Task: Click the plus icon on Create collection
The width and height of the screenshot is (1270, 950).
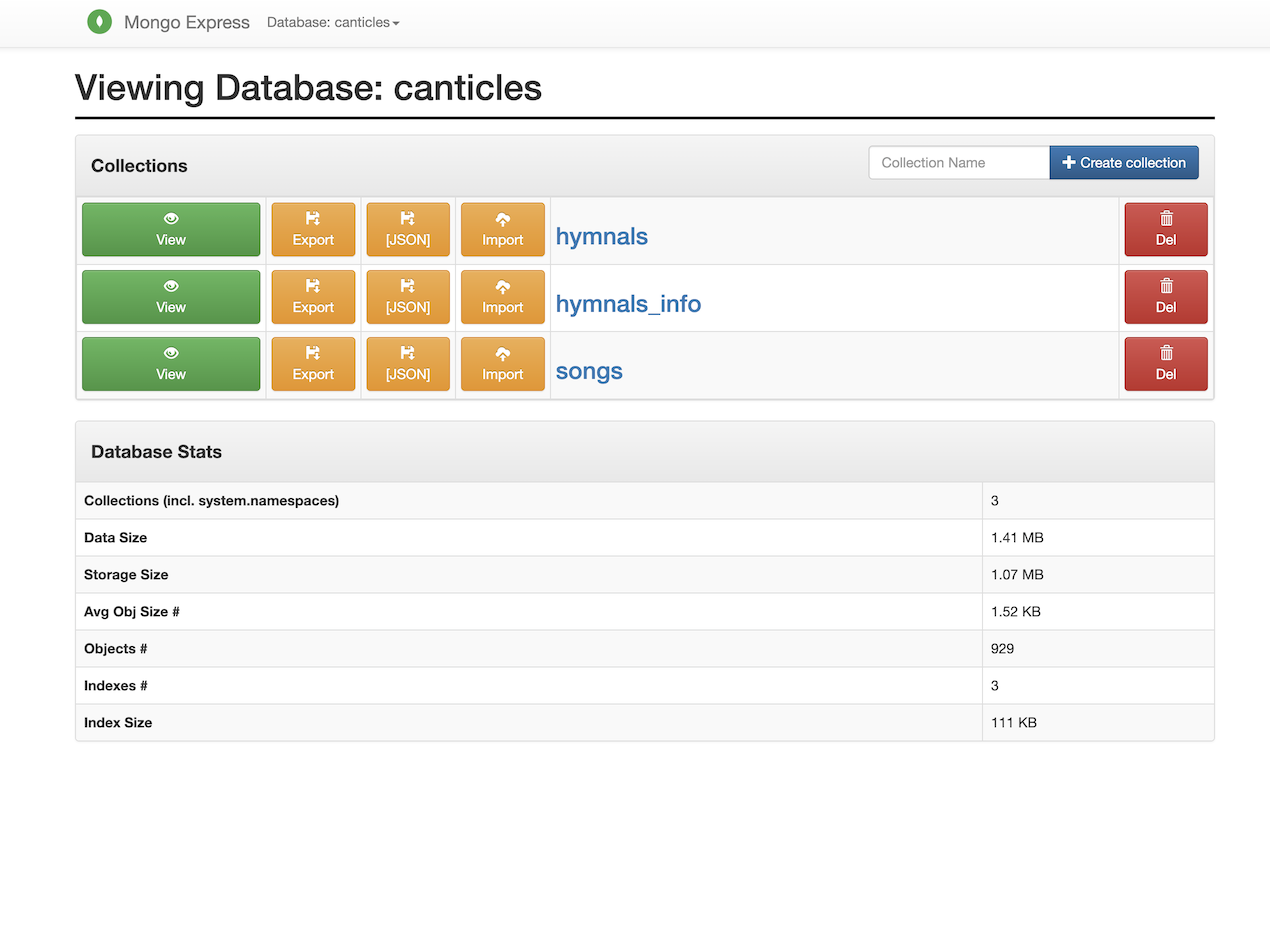Action: tap(1068, 162)
